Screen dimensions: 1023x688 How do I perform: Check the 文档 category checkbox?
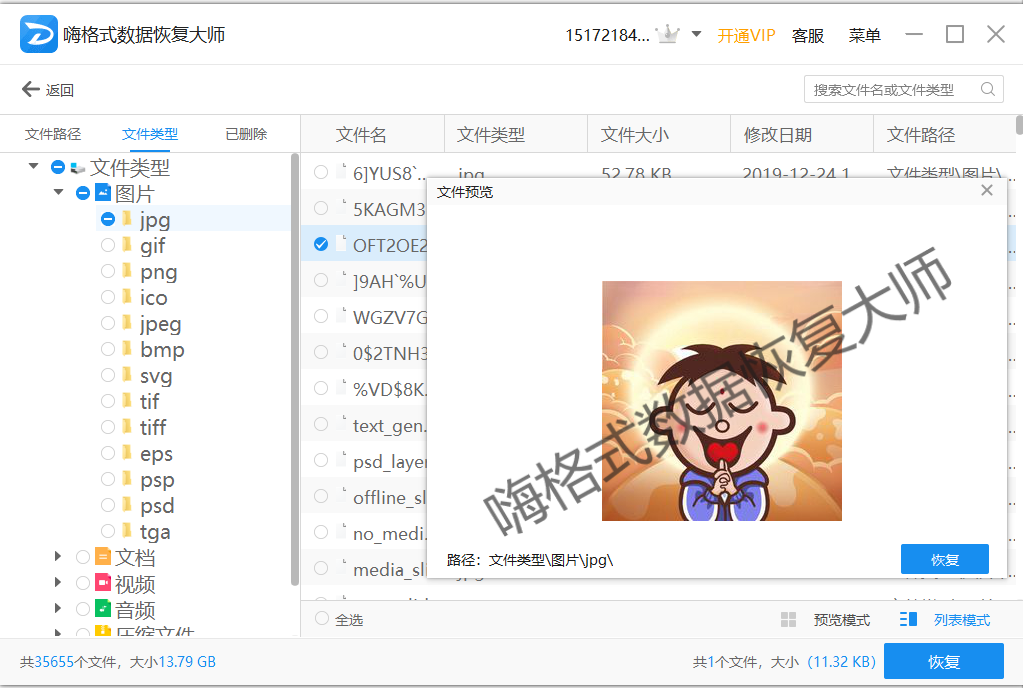(83, 557)
